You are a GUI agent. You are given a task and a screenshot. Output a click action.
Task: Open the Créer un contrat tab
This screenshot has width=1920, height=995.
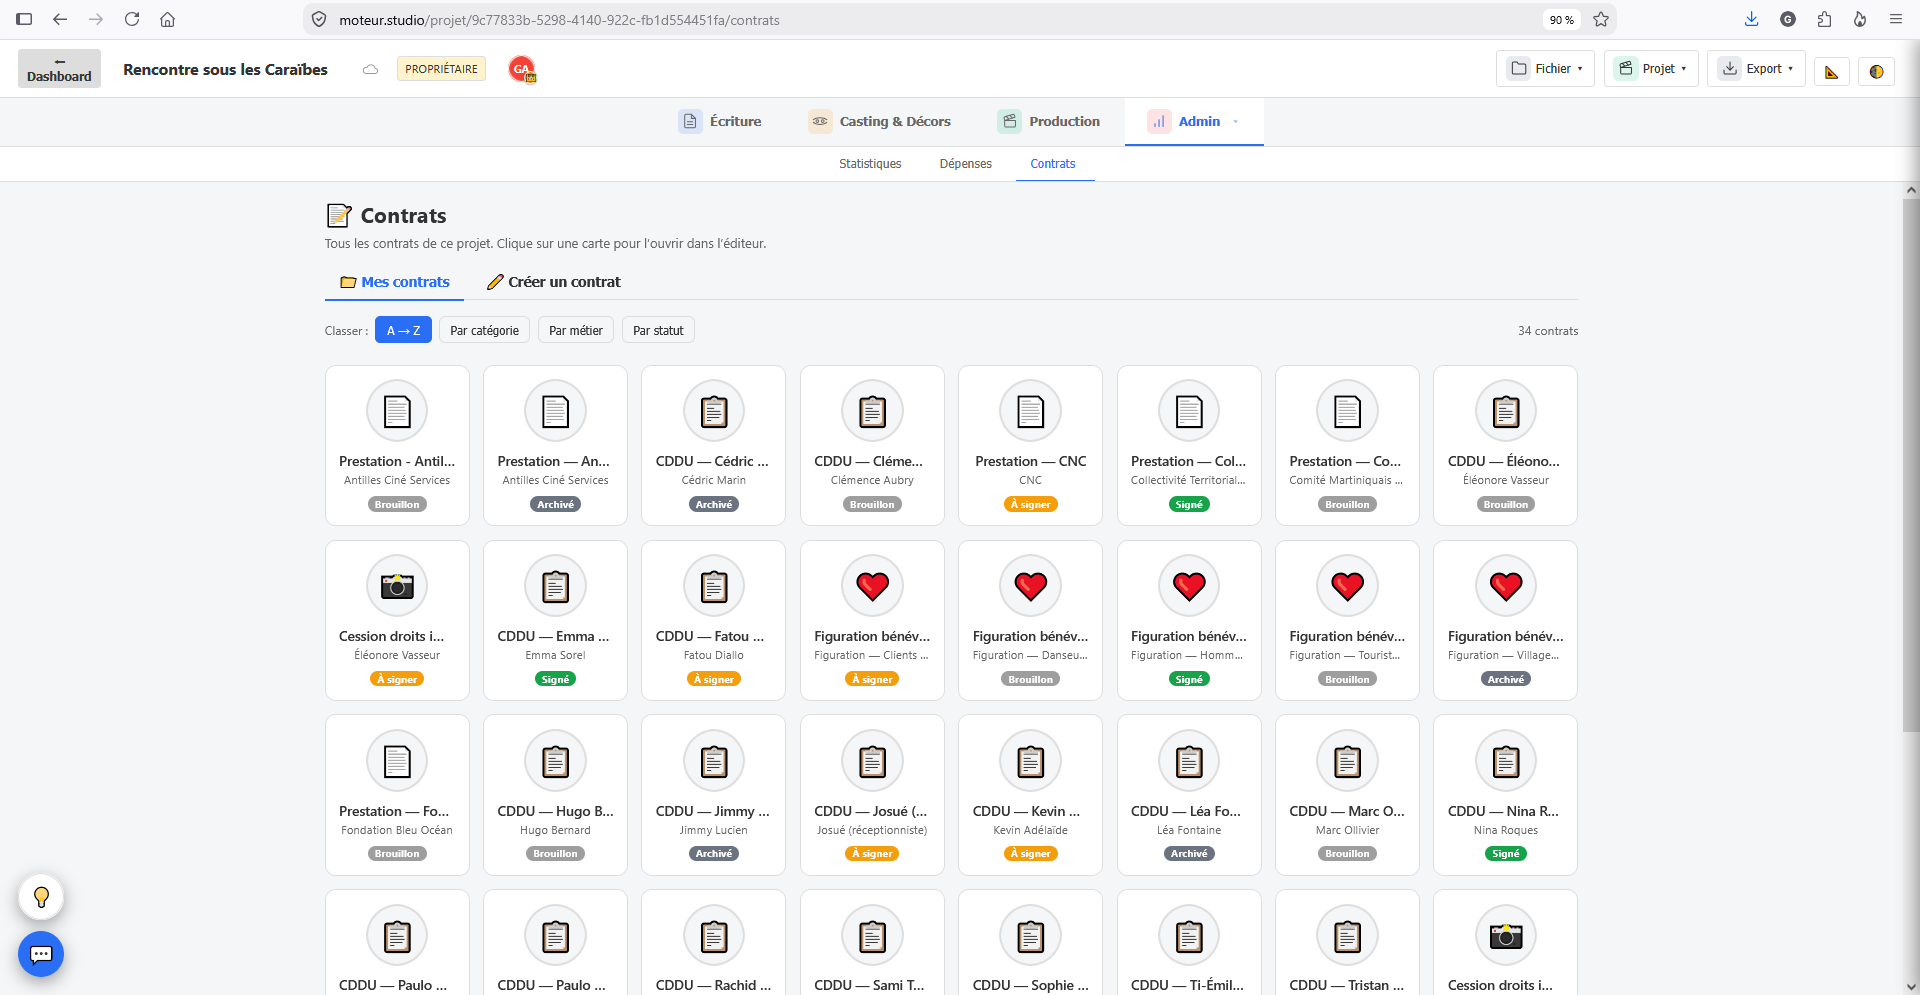point(553,282)
